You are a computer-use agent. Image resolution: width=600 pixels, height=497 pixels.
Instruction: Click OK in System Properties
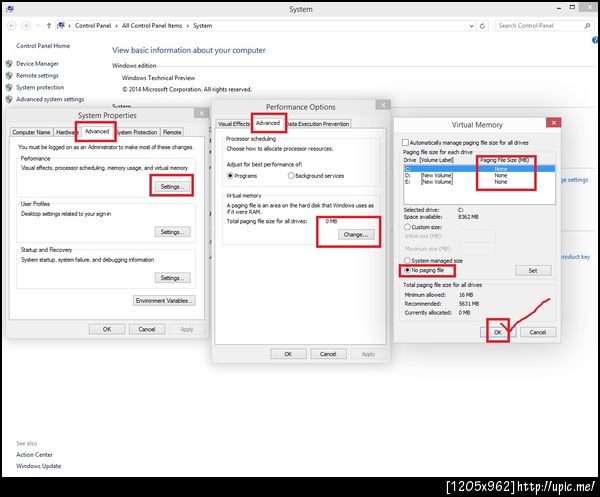(x=107, y=329)
